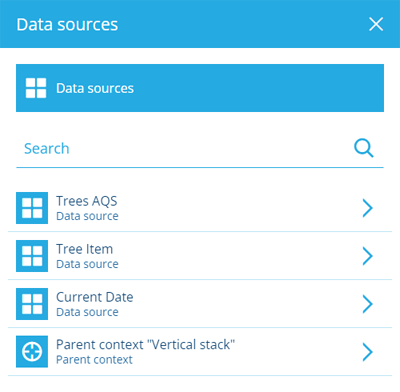
Task: Expand Current Date with its chevron arrow
Action: [367, 304]
